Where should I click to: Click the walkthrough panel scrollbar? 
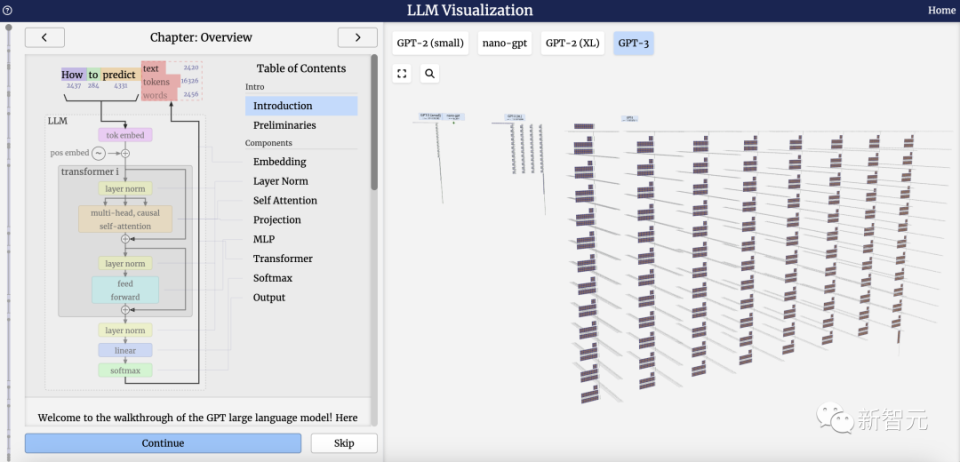pyautogui.click(x=374, y=122)
